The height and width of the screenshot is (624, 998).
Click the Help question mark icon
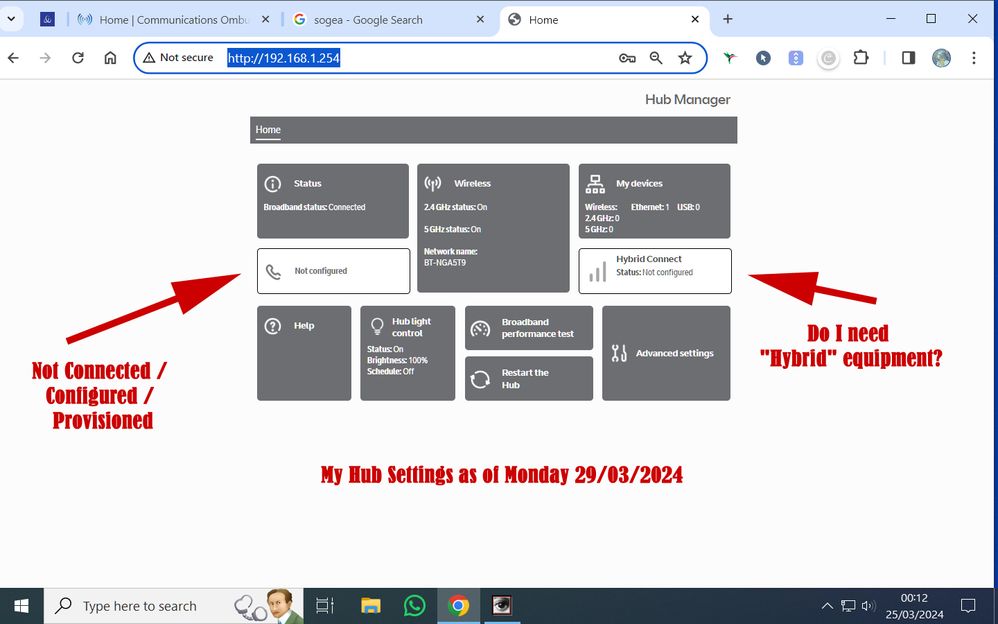click(272, 326)
